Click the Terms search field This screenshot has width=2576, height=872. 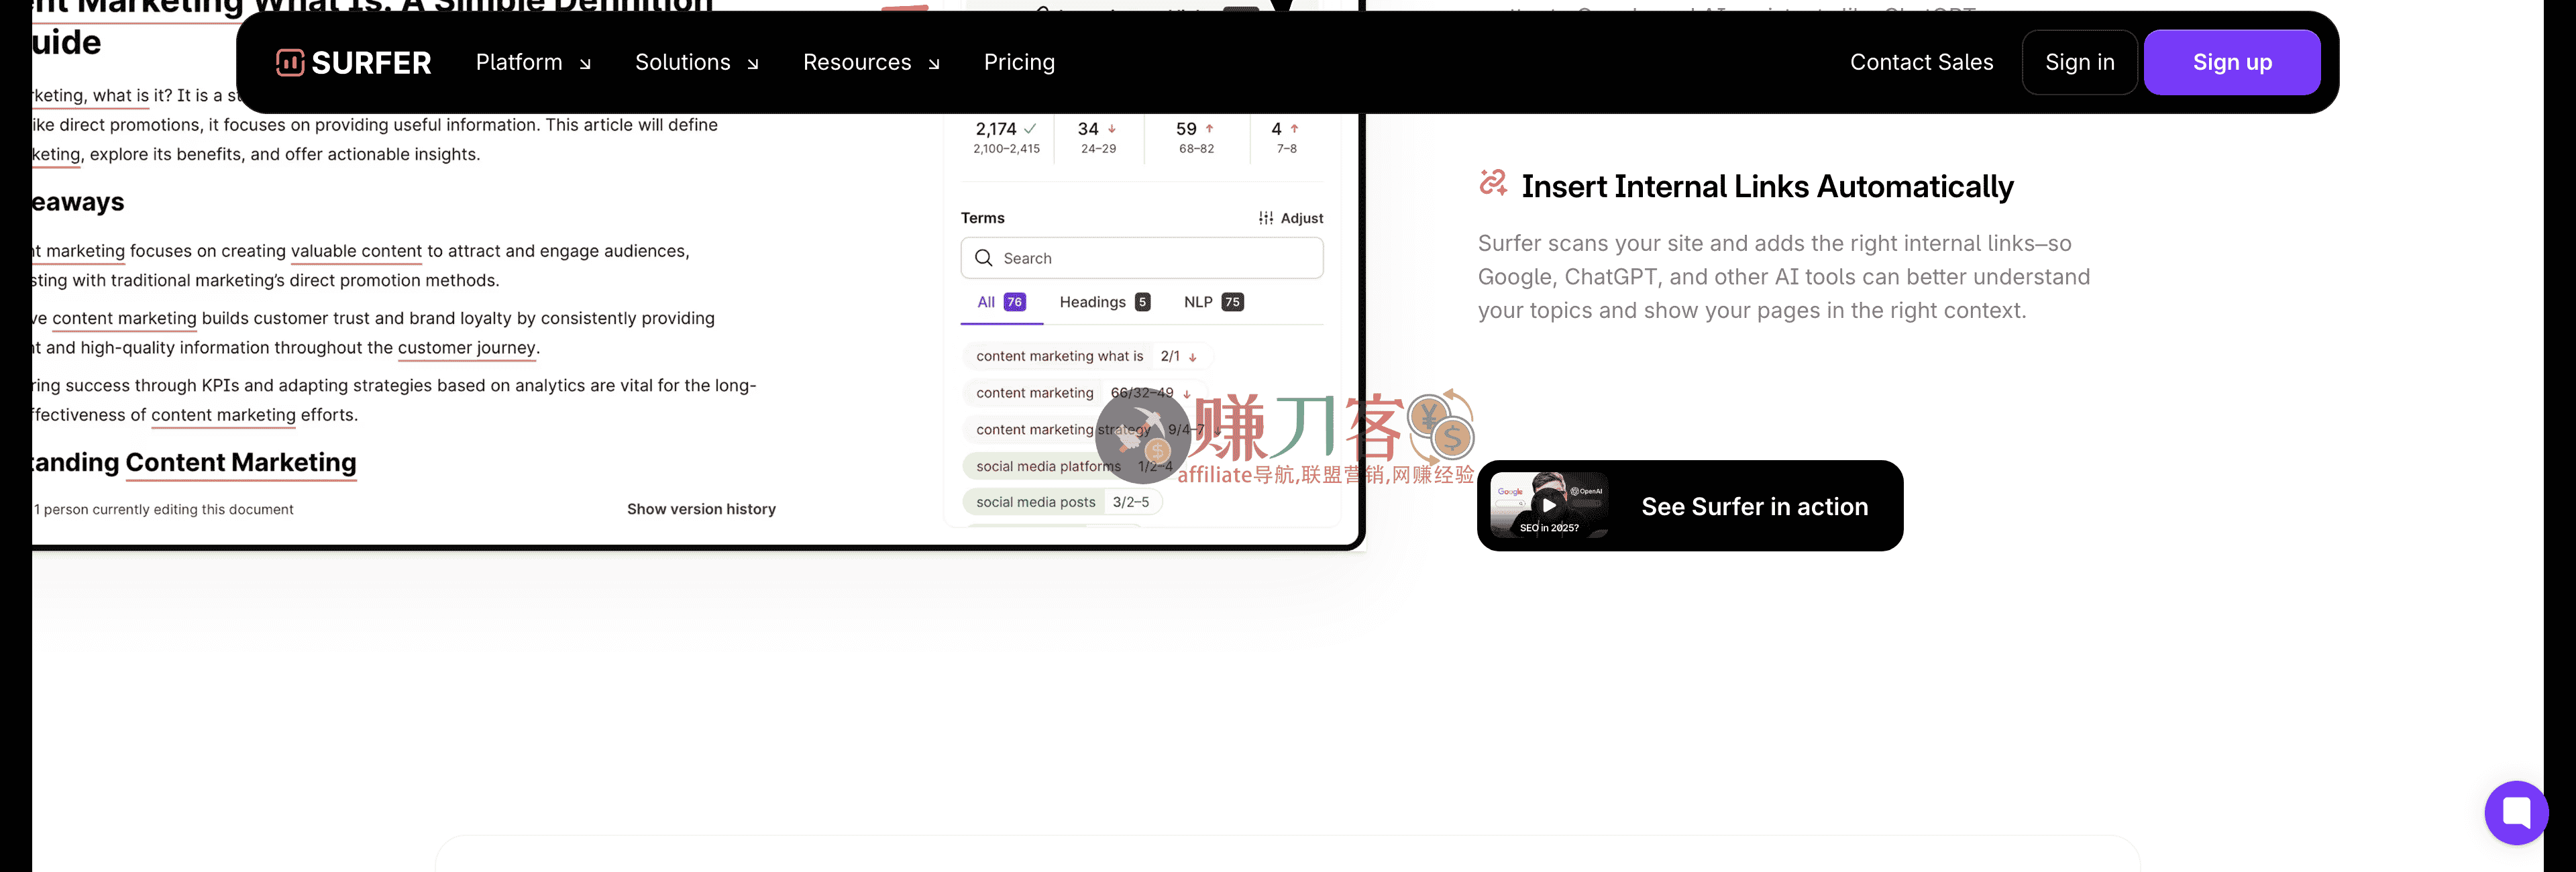[1142, 258]
